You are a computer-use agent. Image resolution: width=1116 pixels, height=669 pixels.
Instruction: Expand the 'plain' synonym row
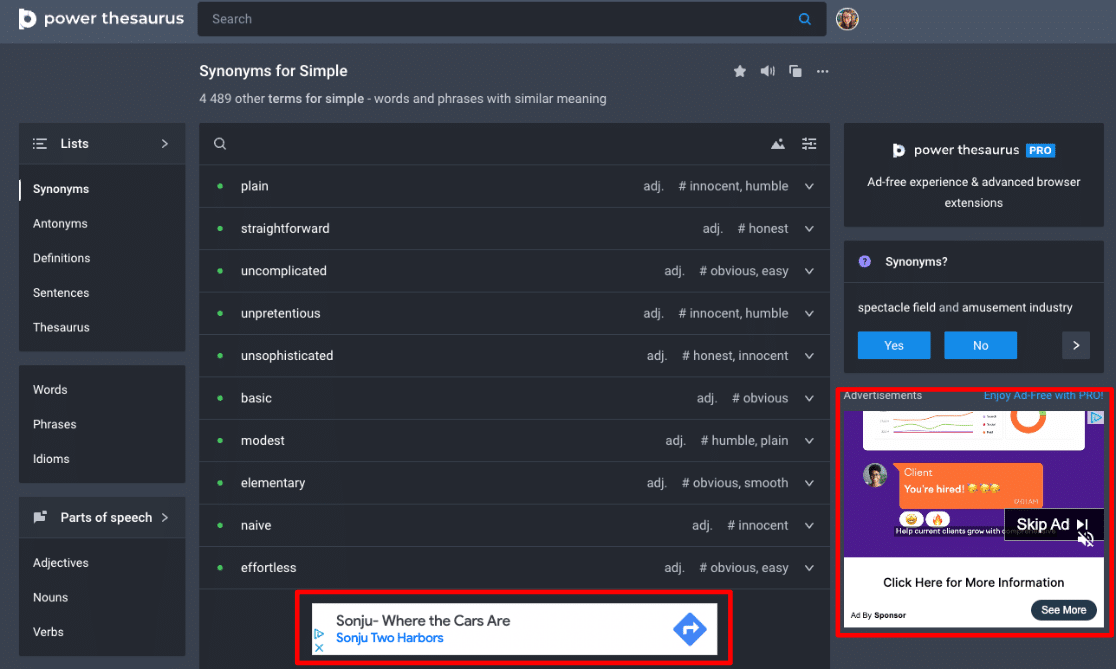click(x=809, y=186)
